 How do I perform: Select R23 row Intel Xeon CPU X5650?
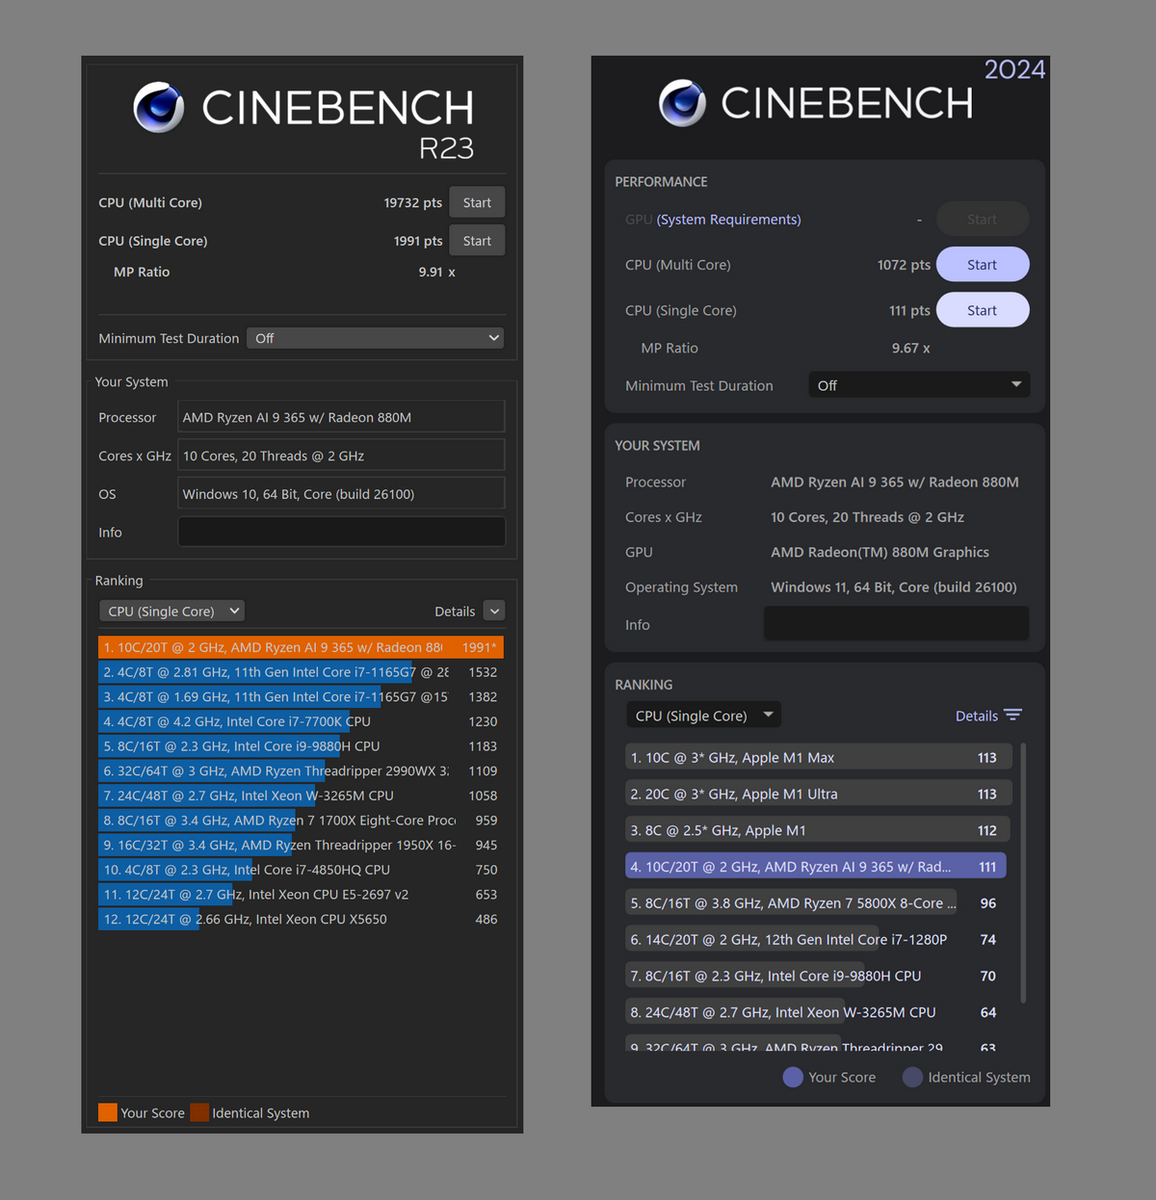pyautogui.click(x=300, y=919)
